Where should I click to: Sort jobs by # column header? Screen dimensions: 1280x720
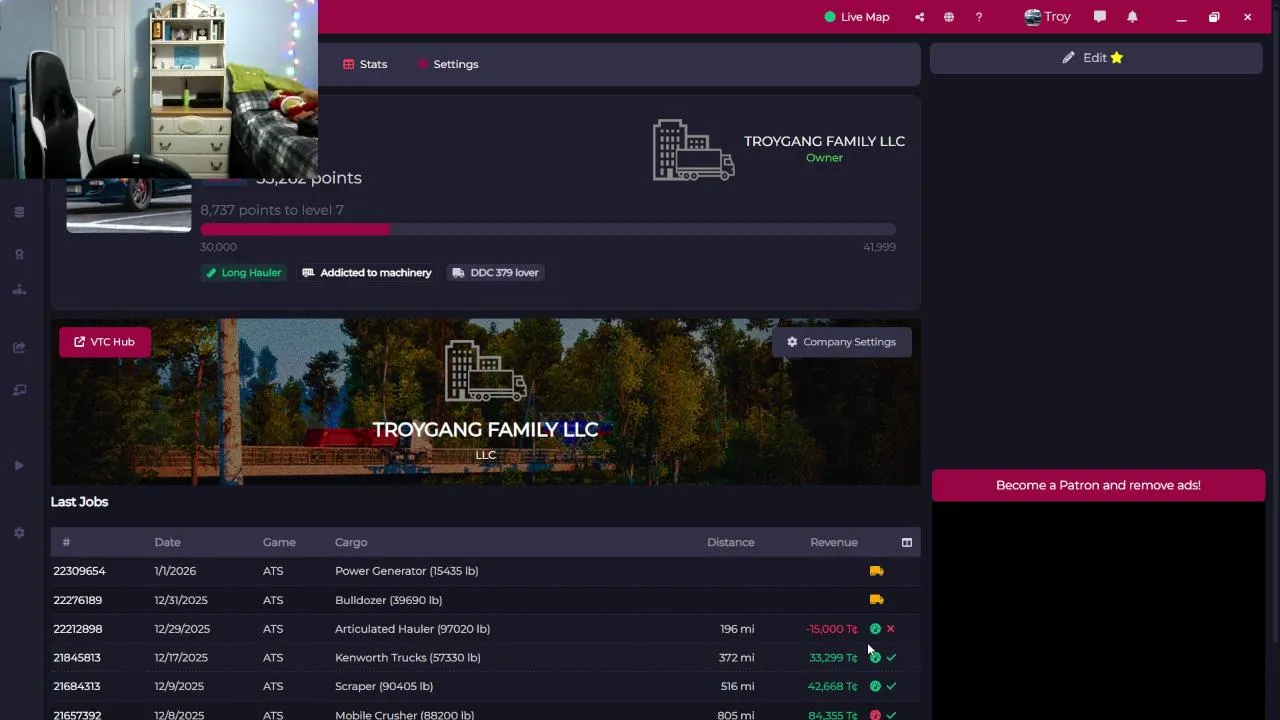[x=66, y=542]
